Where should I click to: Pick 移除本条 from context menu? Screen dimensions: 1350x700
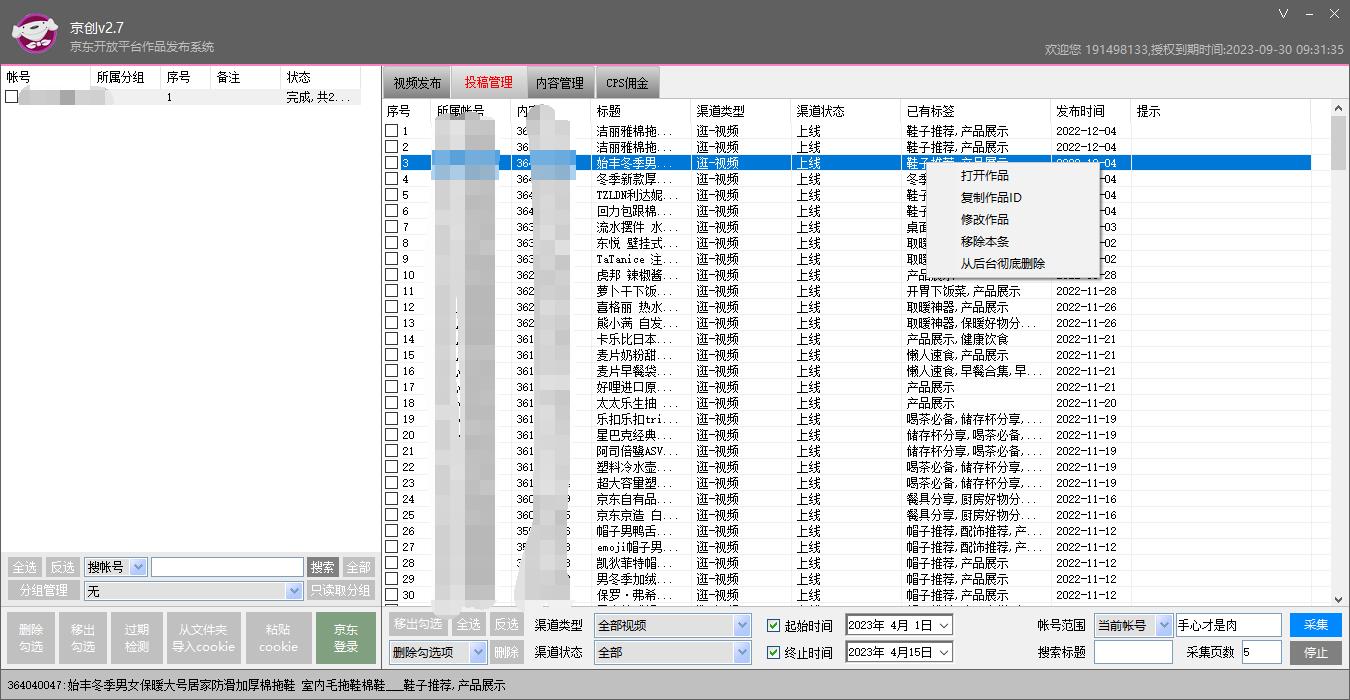click(x=985, y=241)
